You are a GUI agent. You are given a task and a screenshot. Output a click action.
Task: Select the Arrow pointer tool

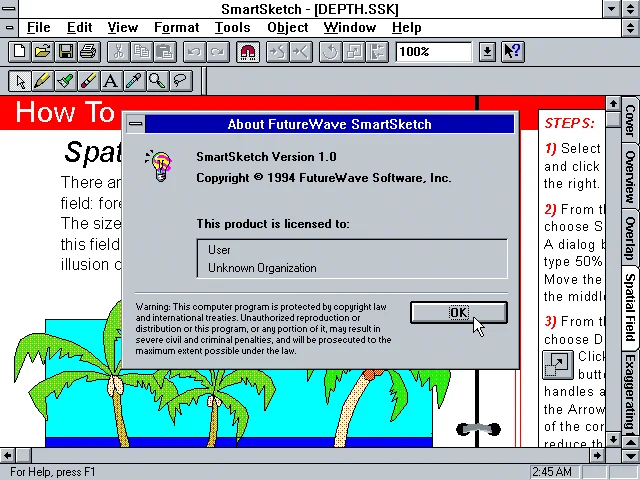pos(20,81)
